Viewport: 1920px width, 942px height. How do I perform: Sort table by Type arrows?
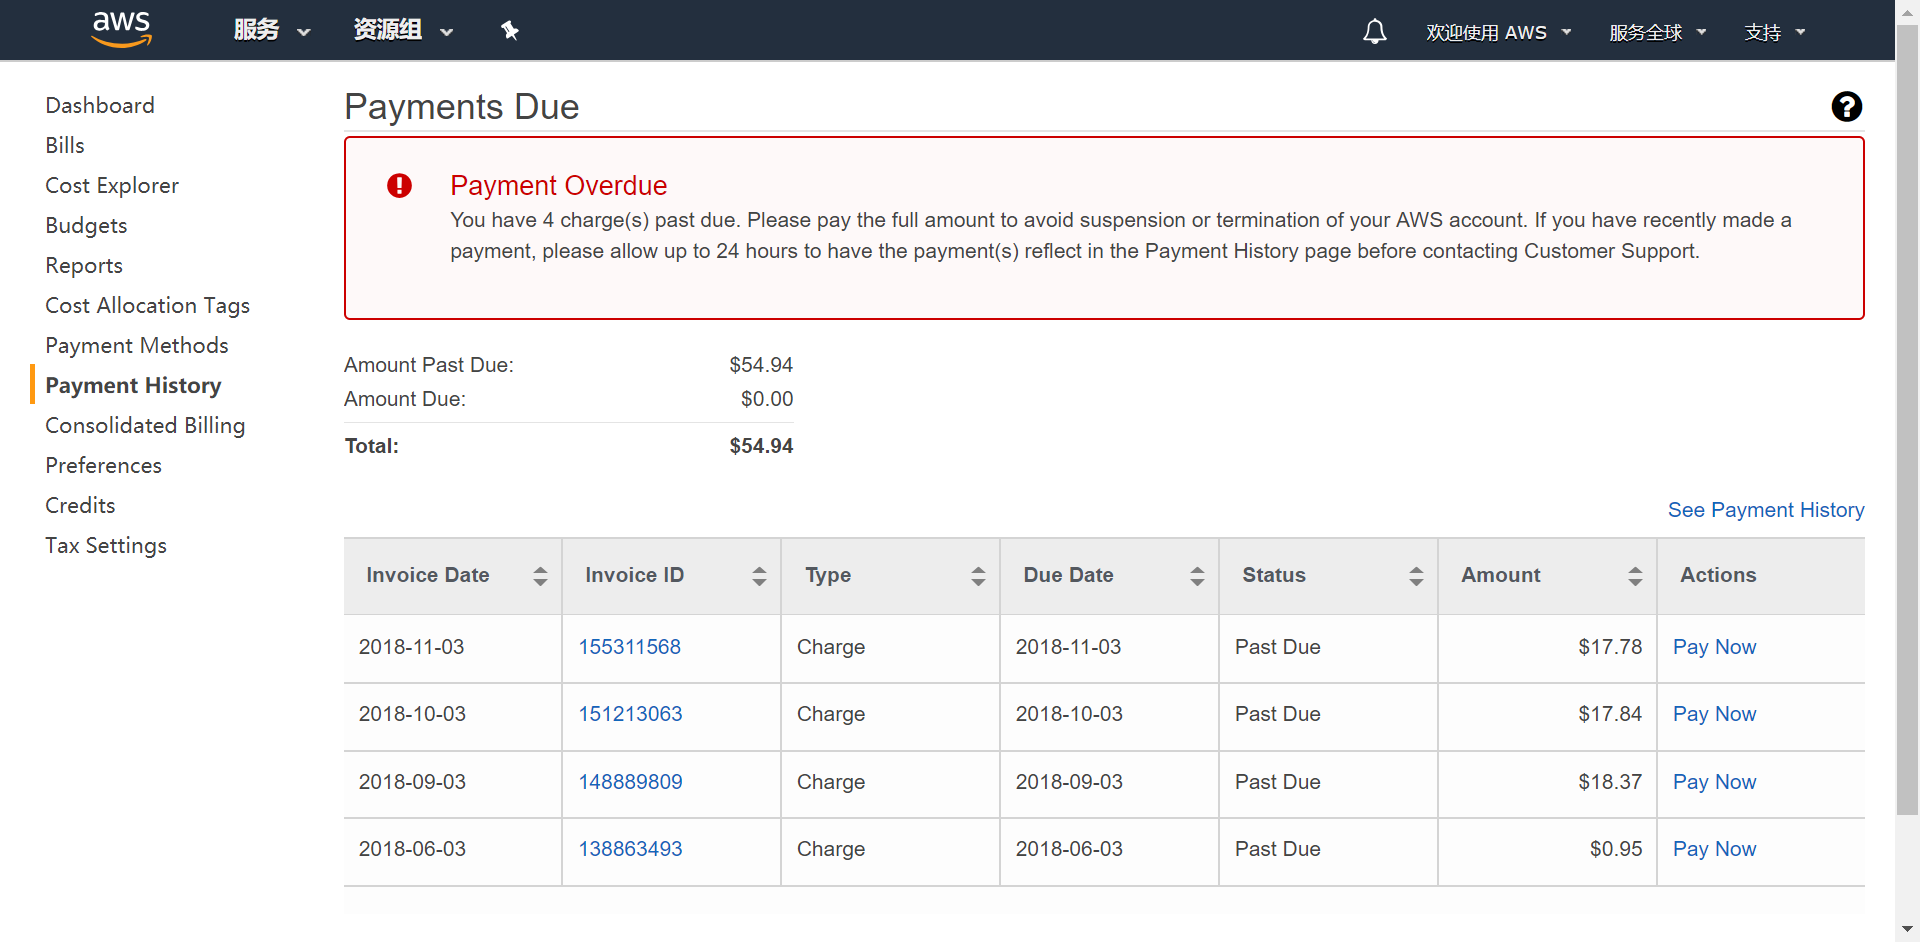[978, 576]
